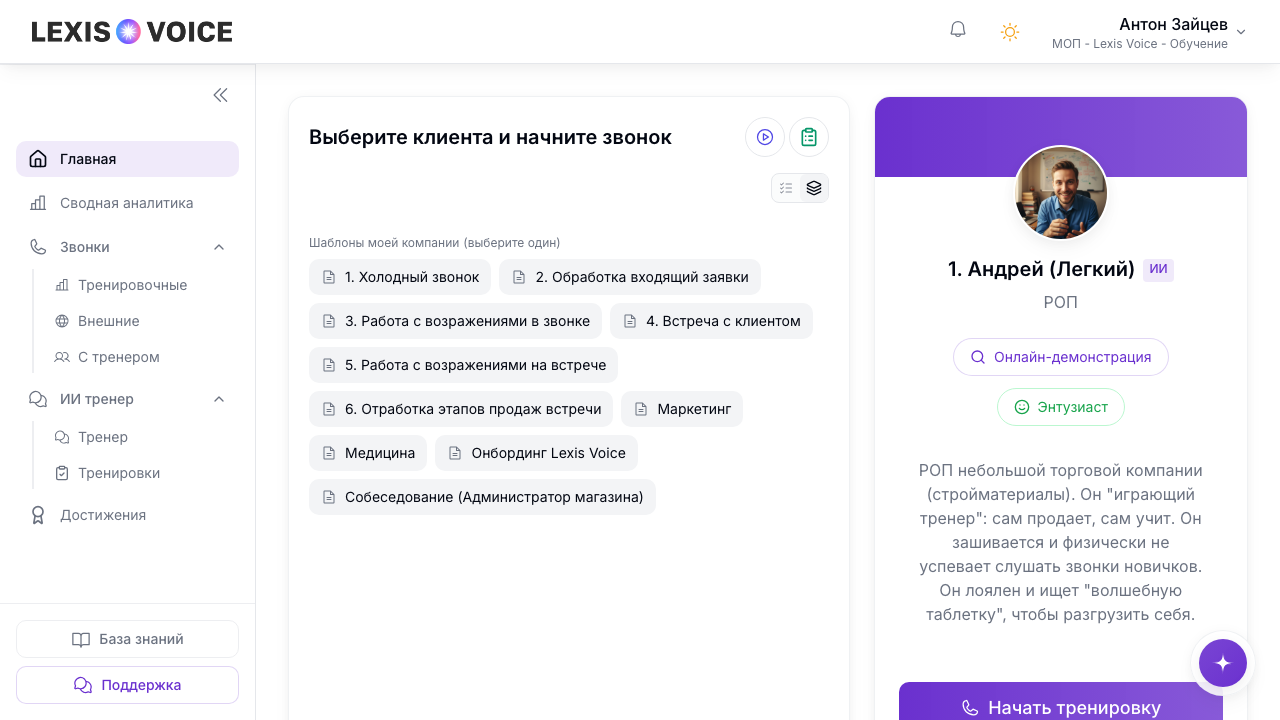Screen dimensions: 1280x720
Task: Open Тренировки under ИИ тренер
Action: [x=119, y=473]
